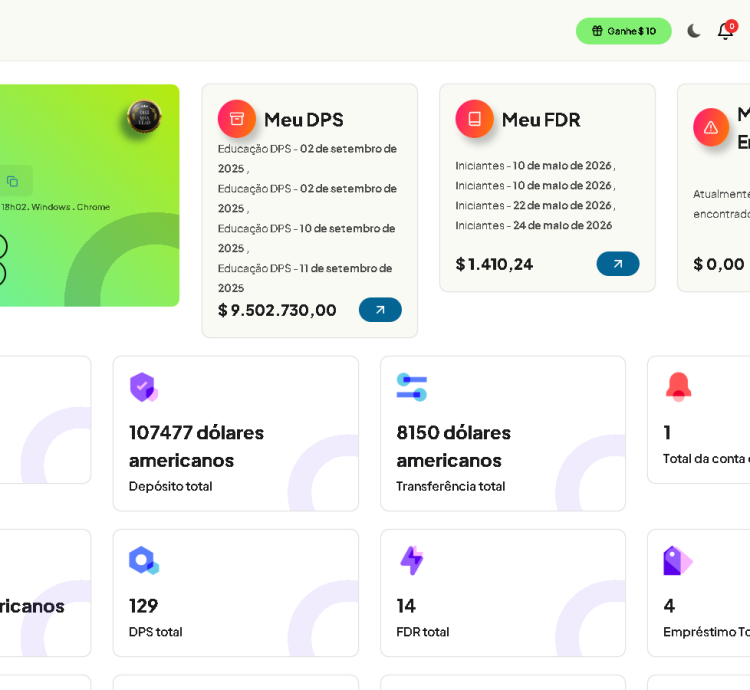
Task: Open the notifications bell icon
Action: 726,31
